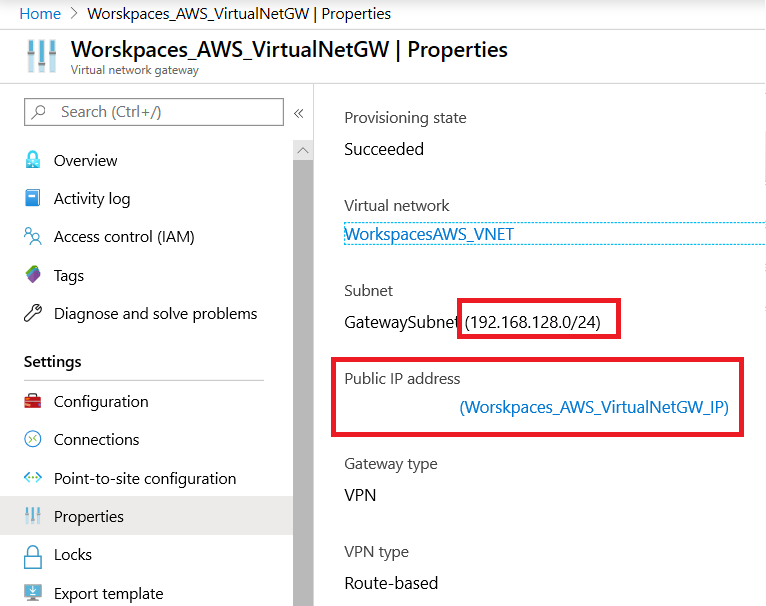Click the Settings section heading
The width and height of the screenshot is (766, 606).
(x=53, y=362)
